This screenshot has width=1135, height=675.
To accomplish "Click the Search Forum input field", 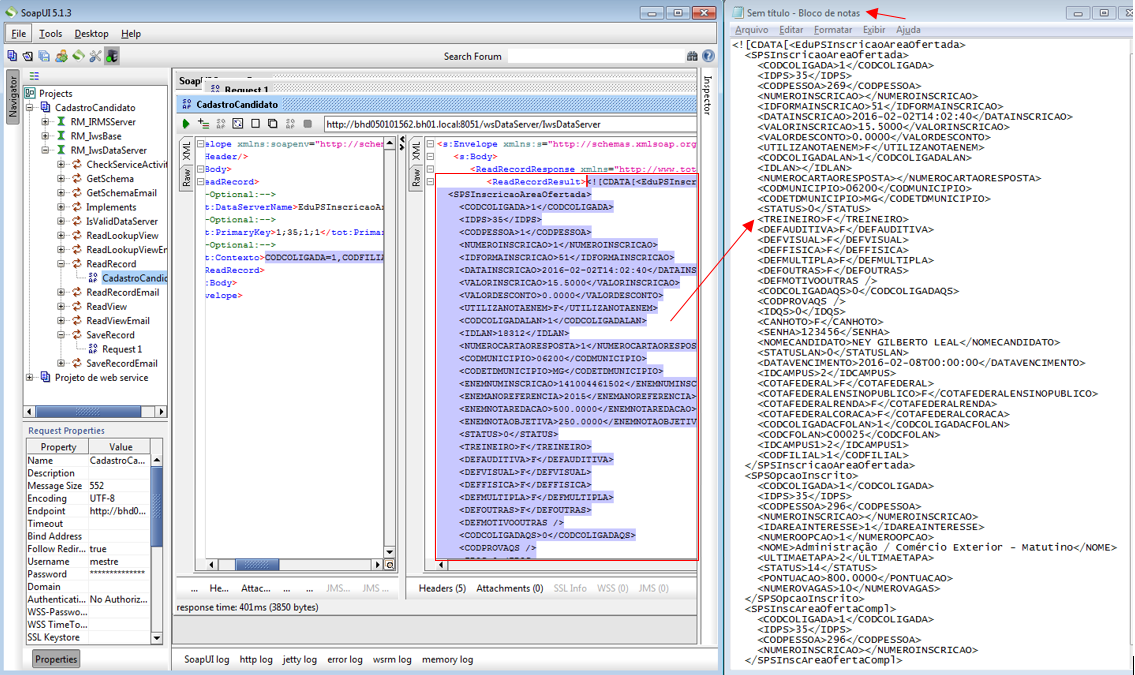I will (596, 56).
